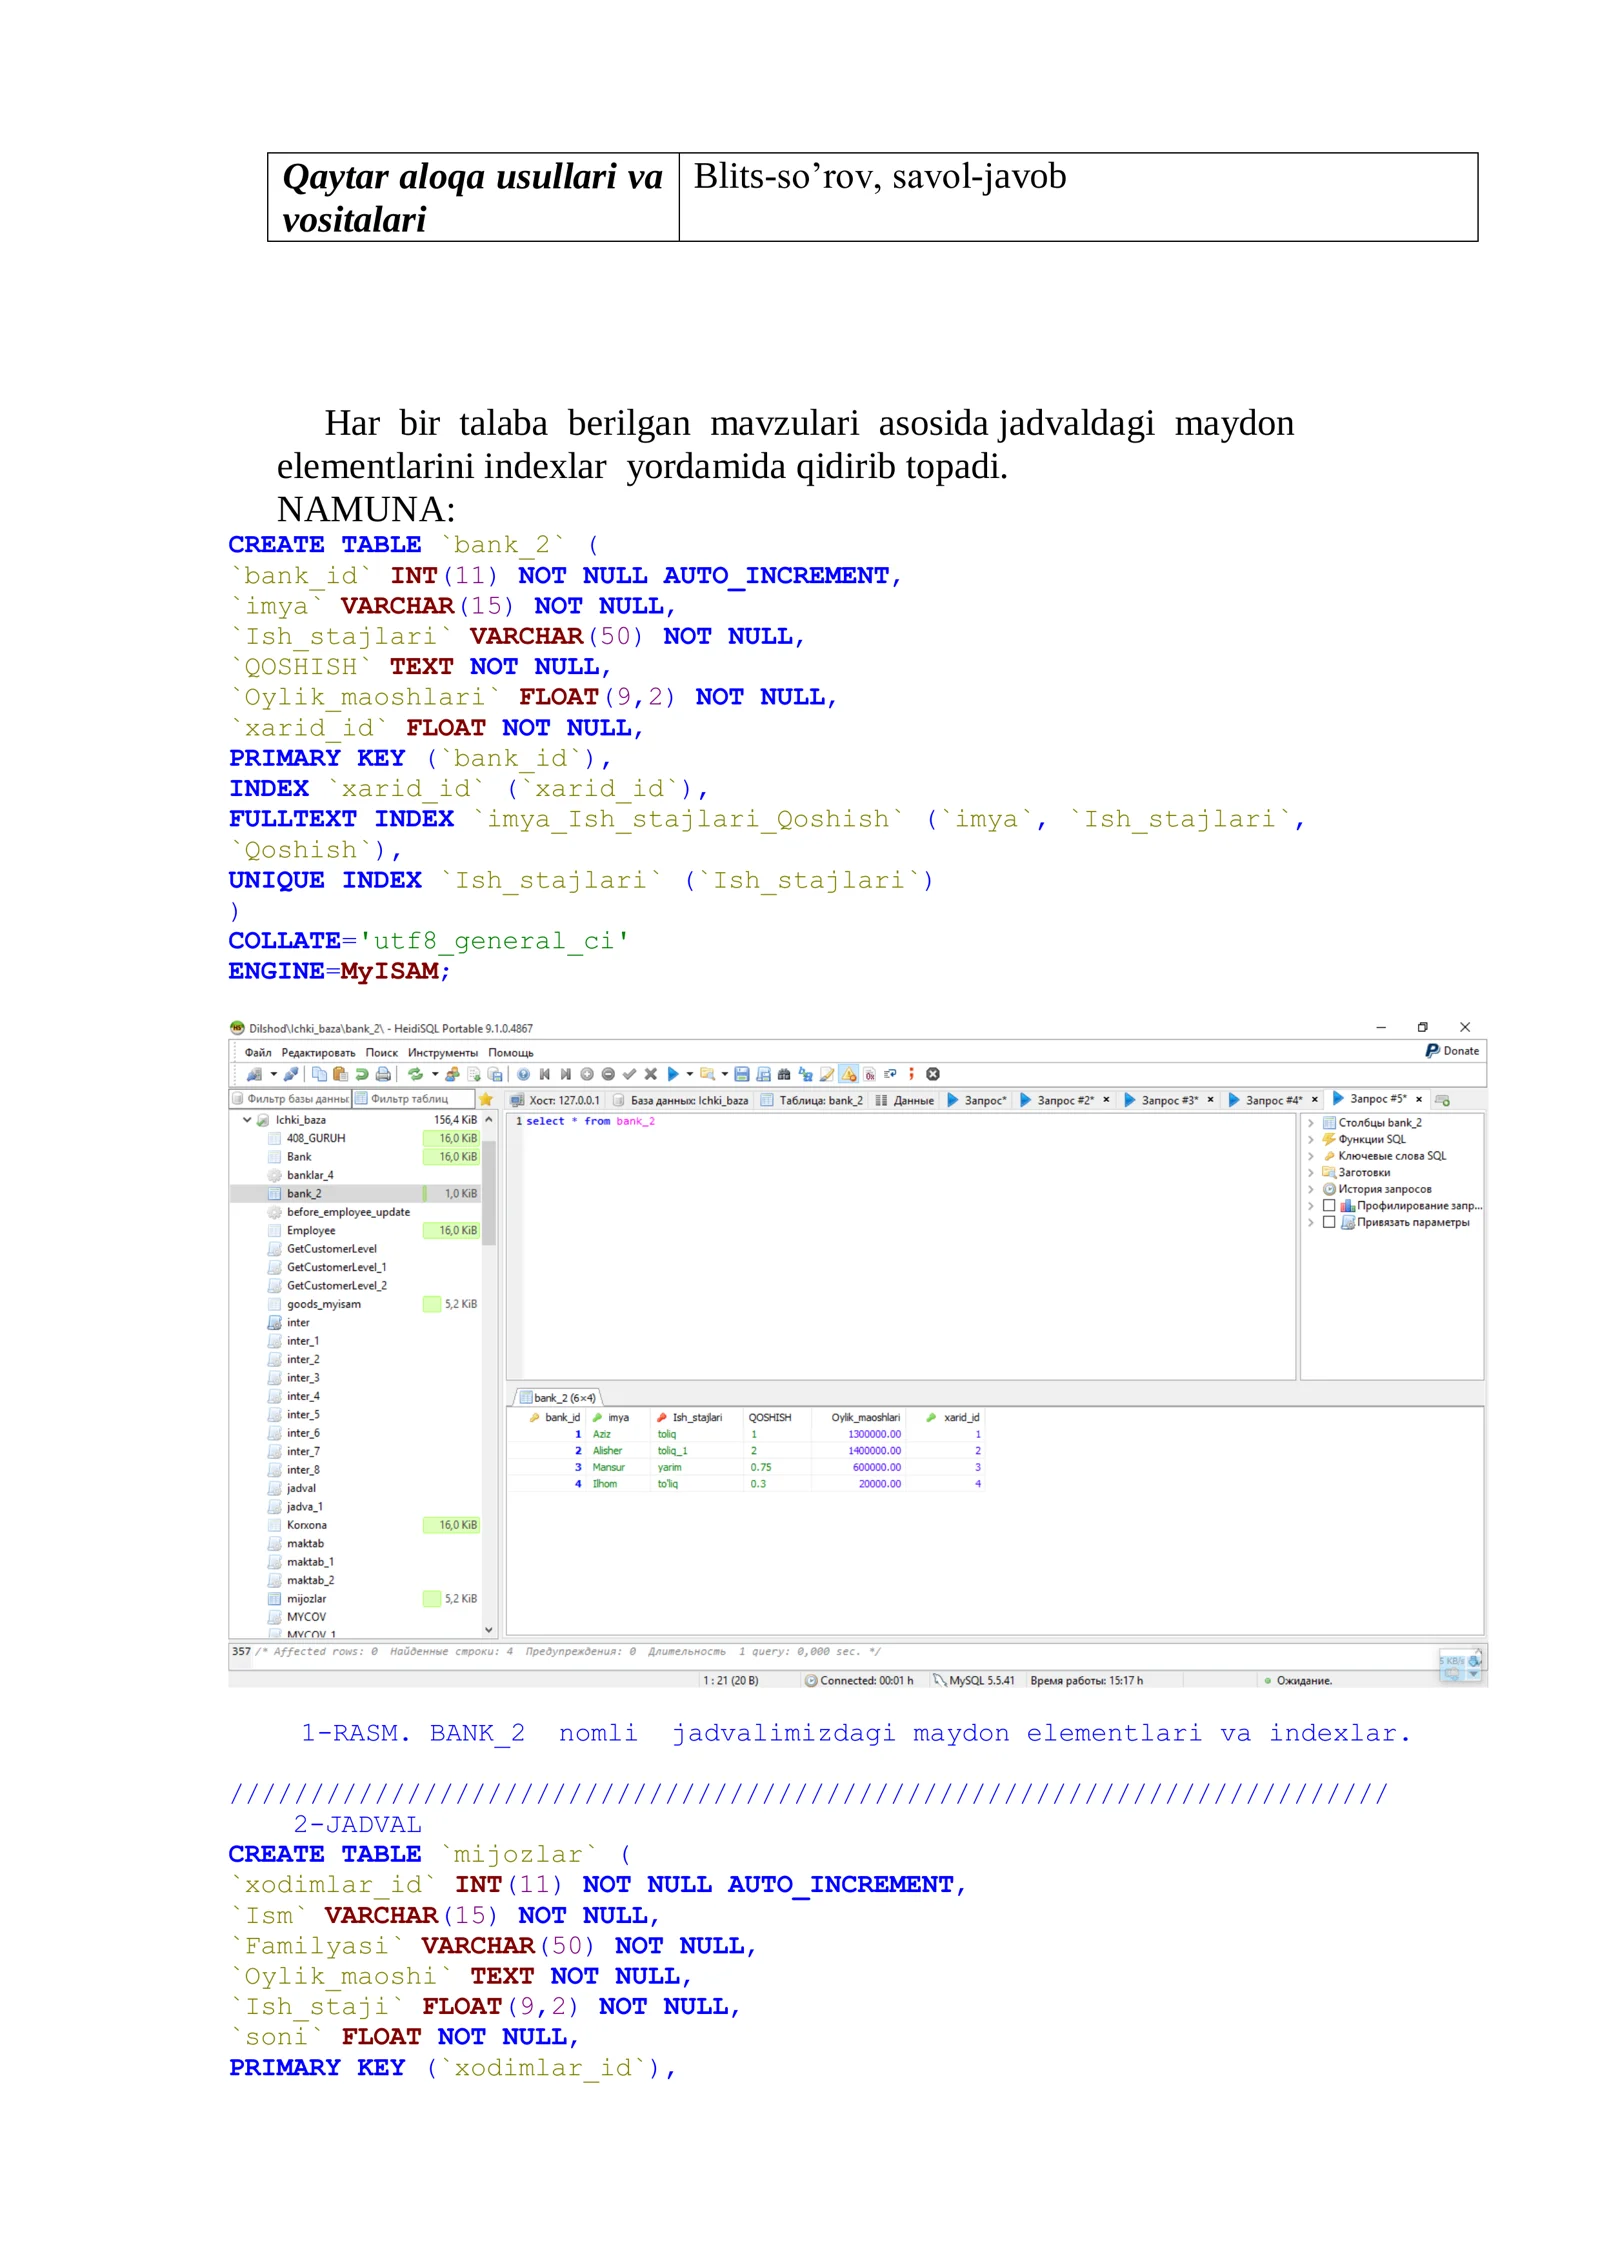The width and height of the screenshot is (1600, 2263).
Task: Expand the Столбцы bank_2 node
Action: click(1311, 1123)
